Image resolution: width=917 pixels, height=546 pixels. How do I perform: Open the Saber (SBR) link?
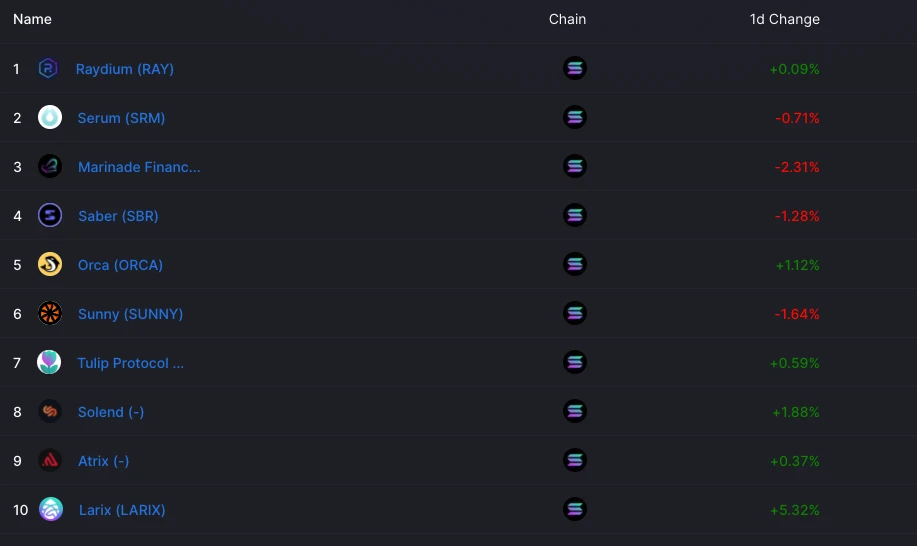click(118, 216)
